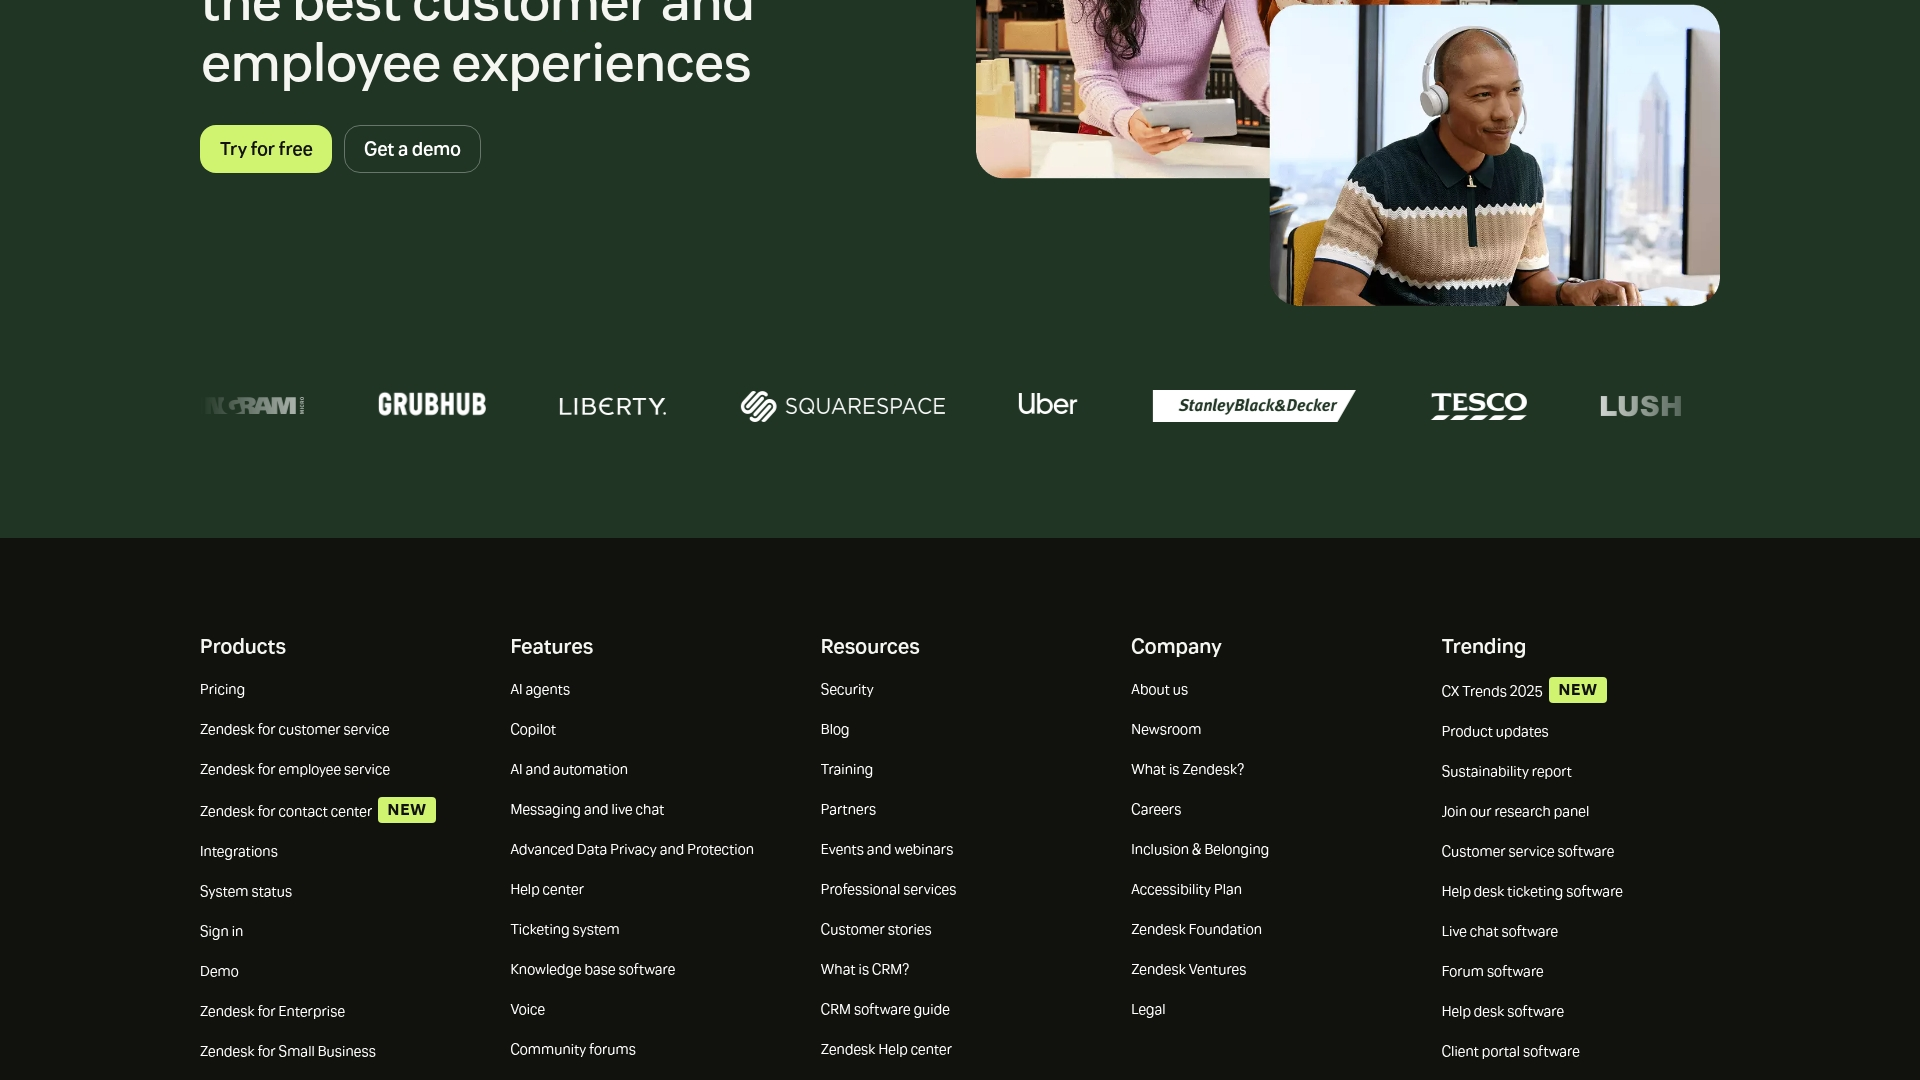This screenshot has height=1080, width=1920.
Task: Click the Liberty logo
Action: pos(612,406)
